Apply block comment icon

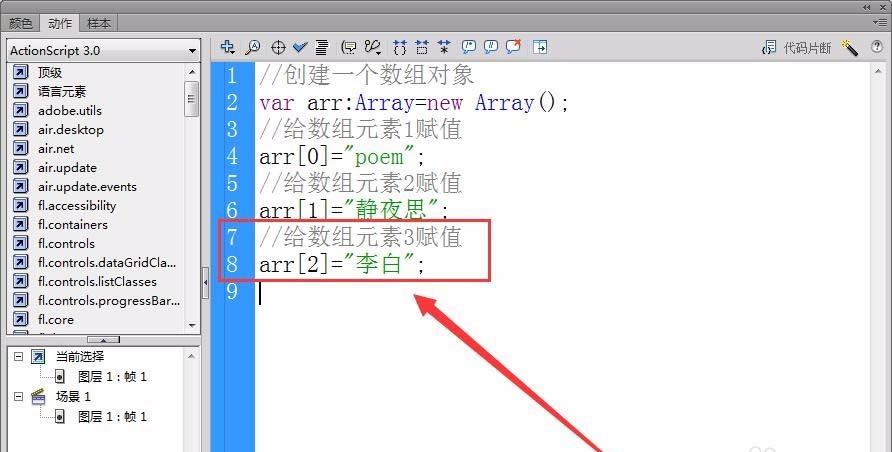coord(469,47)
